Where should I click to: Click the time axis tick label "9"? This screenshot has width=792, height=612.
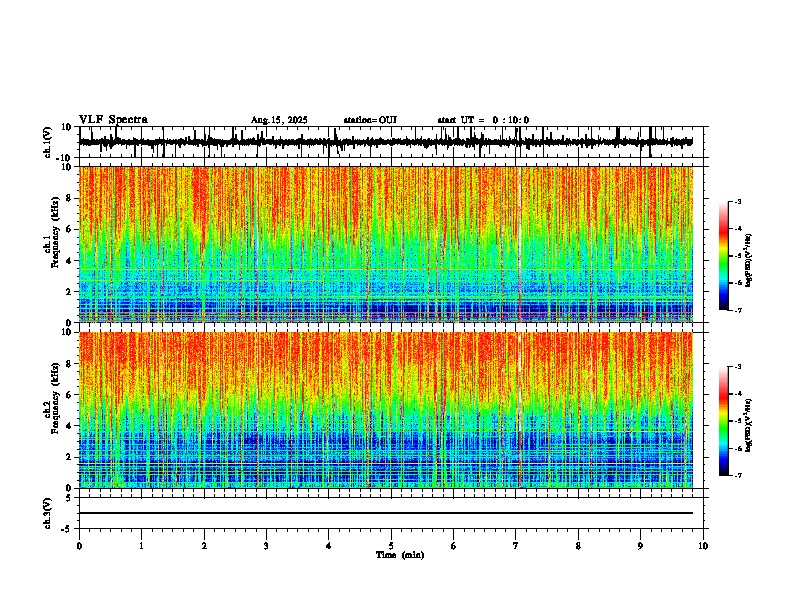640,546
